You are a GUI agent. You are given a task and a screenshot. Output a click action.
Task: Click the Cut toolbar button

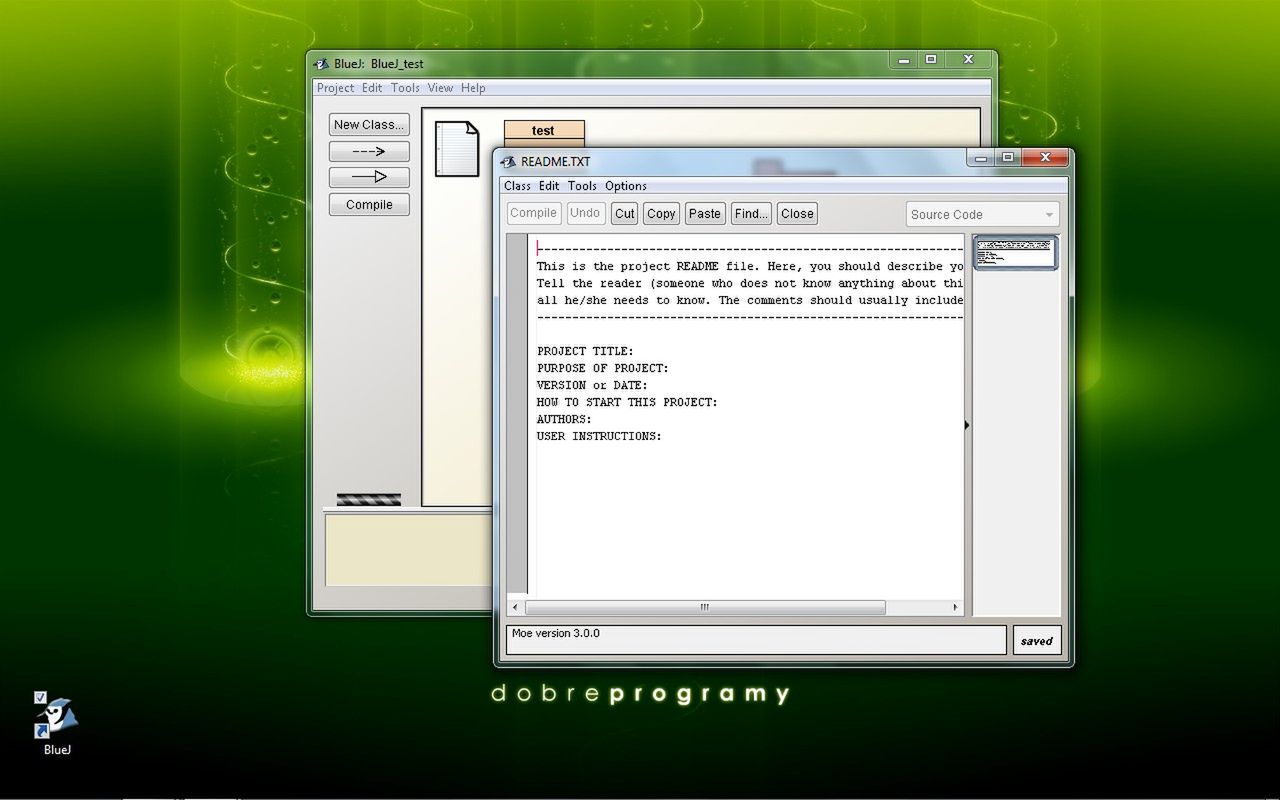(x=625, y=213)
